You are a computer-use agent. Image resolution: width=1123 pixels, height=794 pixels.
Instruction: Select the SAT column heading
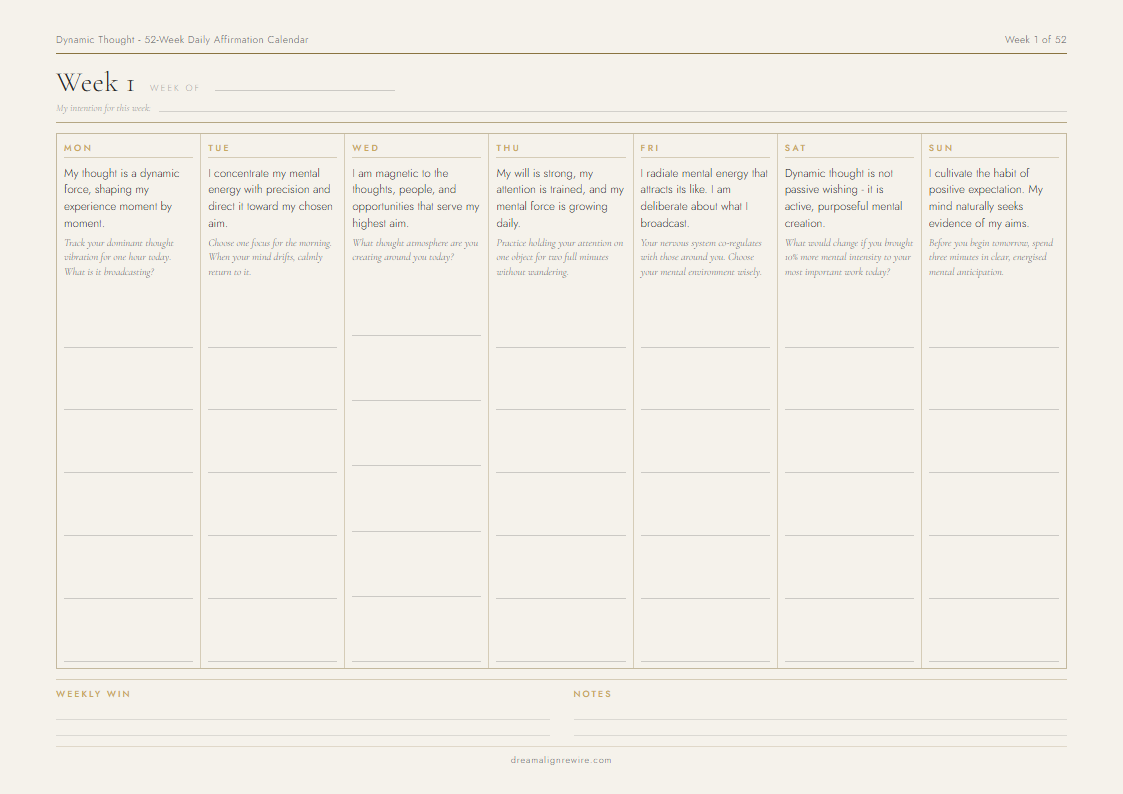point(795,148)
